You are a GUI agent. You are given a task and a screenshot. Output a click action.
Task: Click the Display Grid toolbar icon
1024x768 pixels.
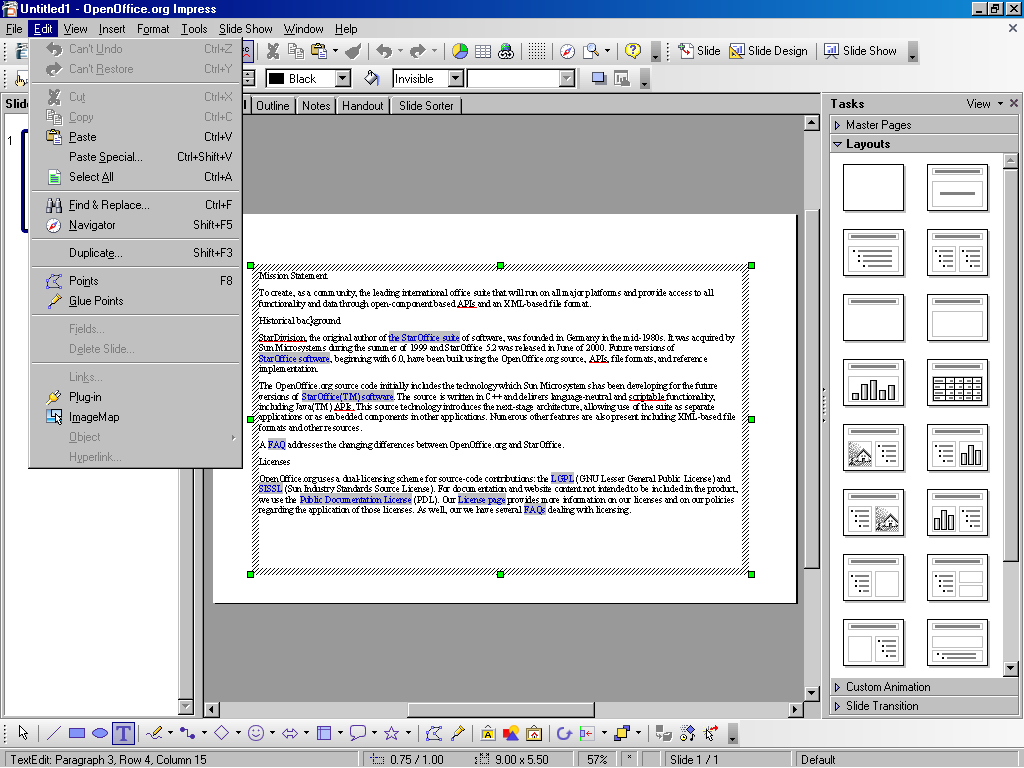tap(537, 51)
